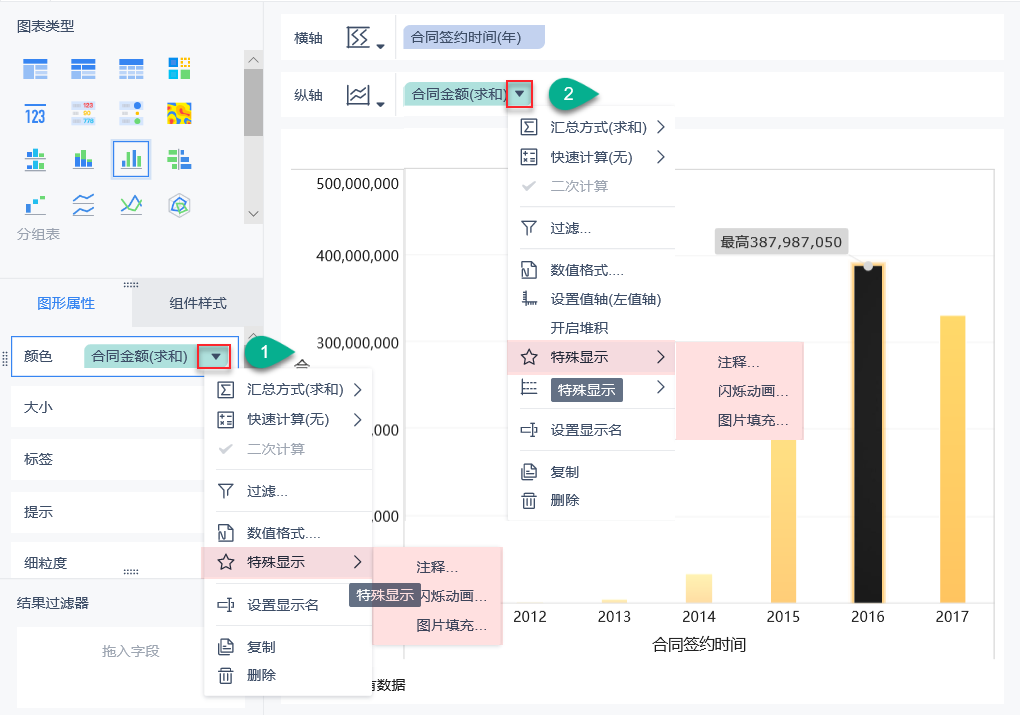Image resolution: width=1020 pixels, height=715 pixels.
Task: Select the 2017 bar in chart
Action: coord(952,459)
